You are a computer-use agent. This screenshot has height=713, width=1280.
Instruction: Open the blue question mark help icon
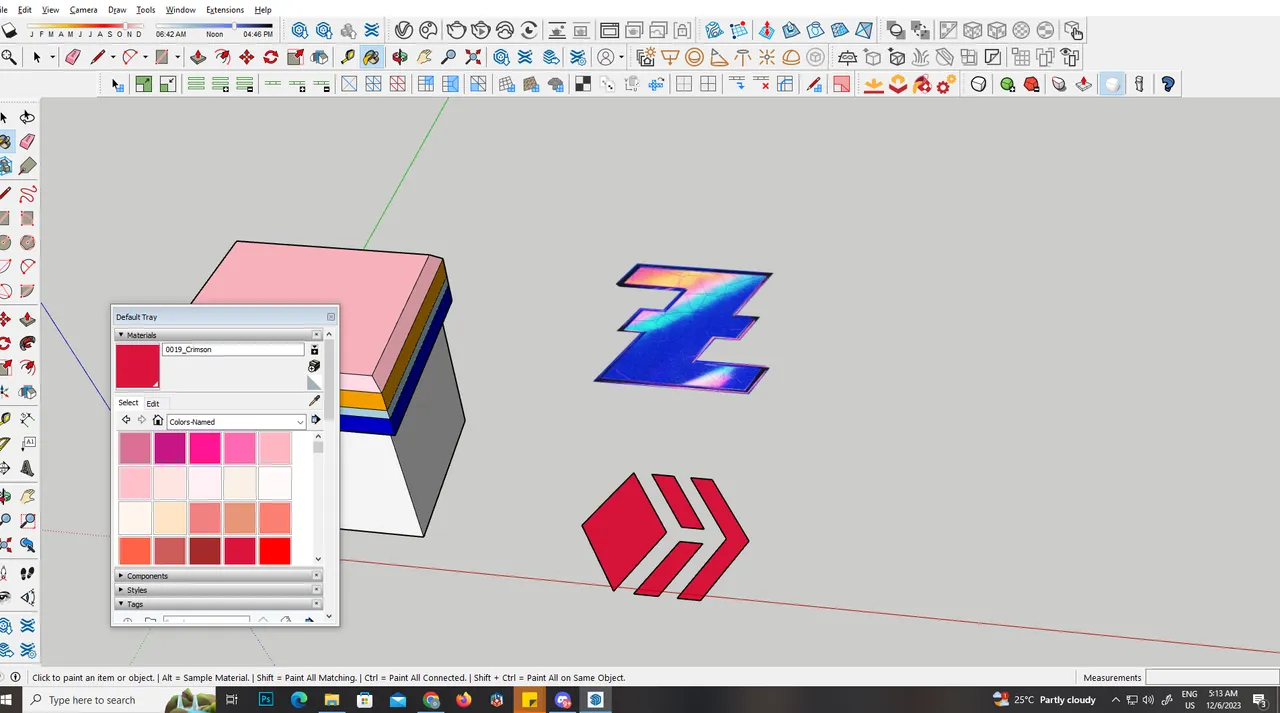1167,84
